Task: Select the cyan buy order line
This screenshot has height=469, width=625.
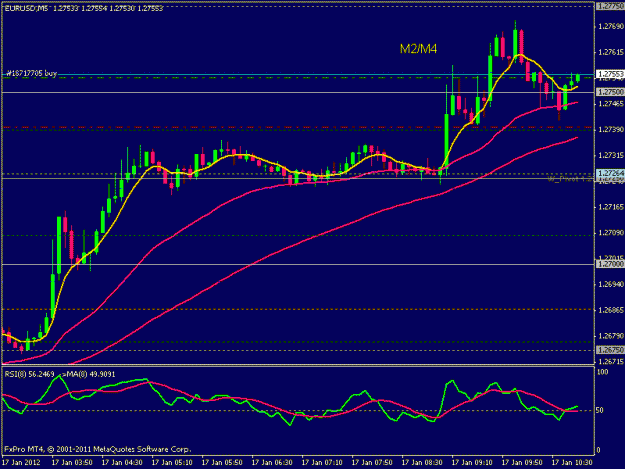Action: pos(298,75)
